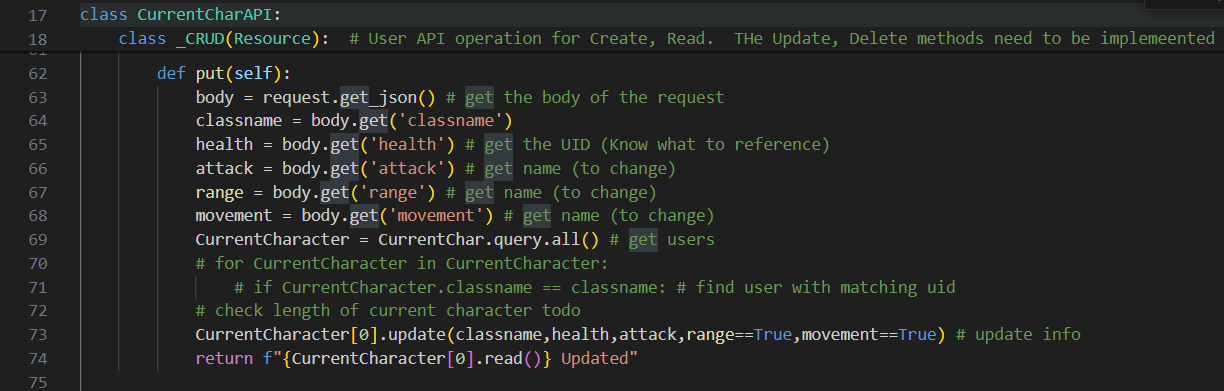
Task: Click comment 'get the UID (Know what to reference)'
Action: tap(657, 145)
